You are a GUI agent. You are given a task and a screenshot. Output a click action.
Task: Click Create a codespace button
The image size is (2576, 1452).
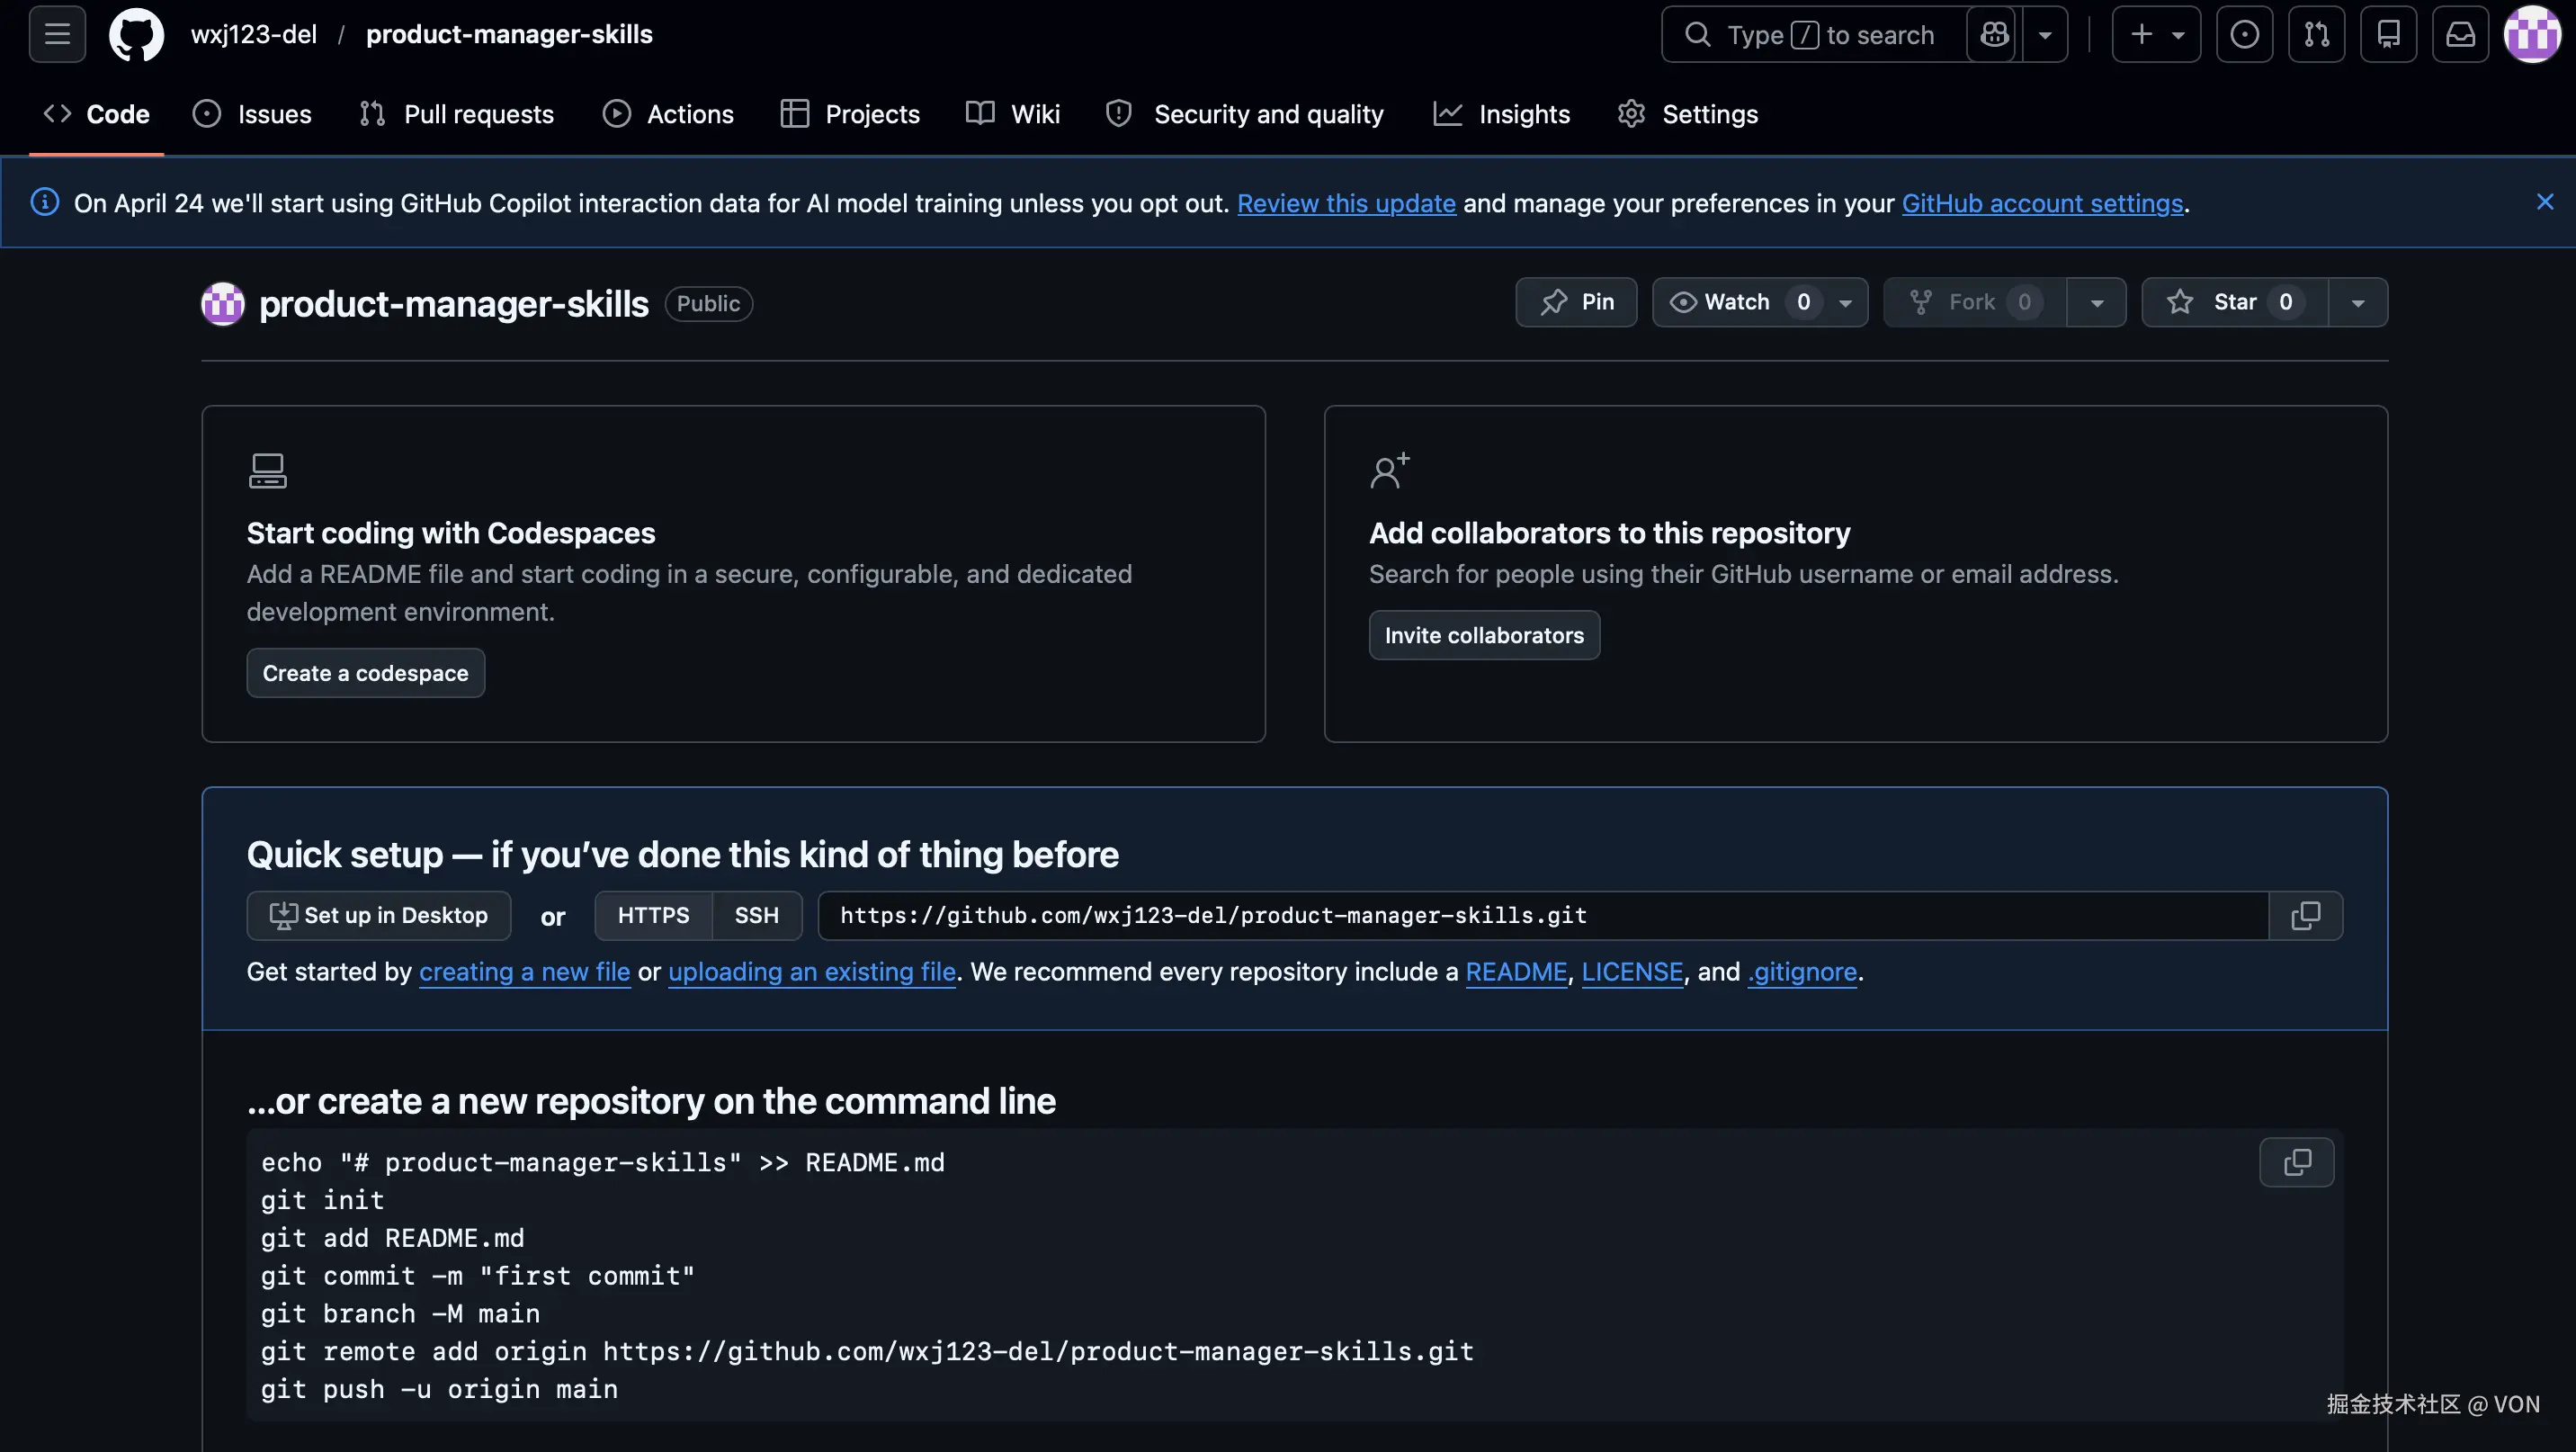point(365,673)
